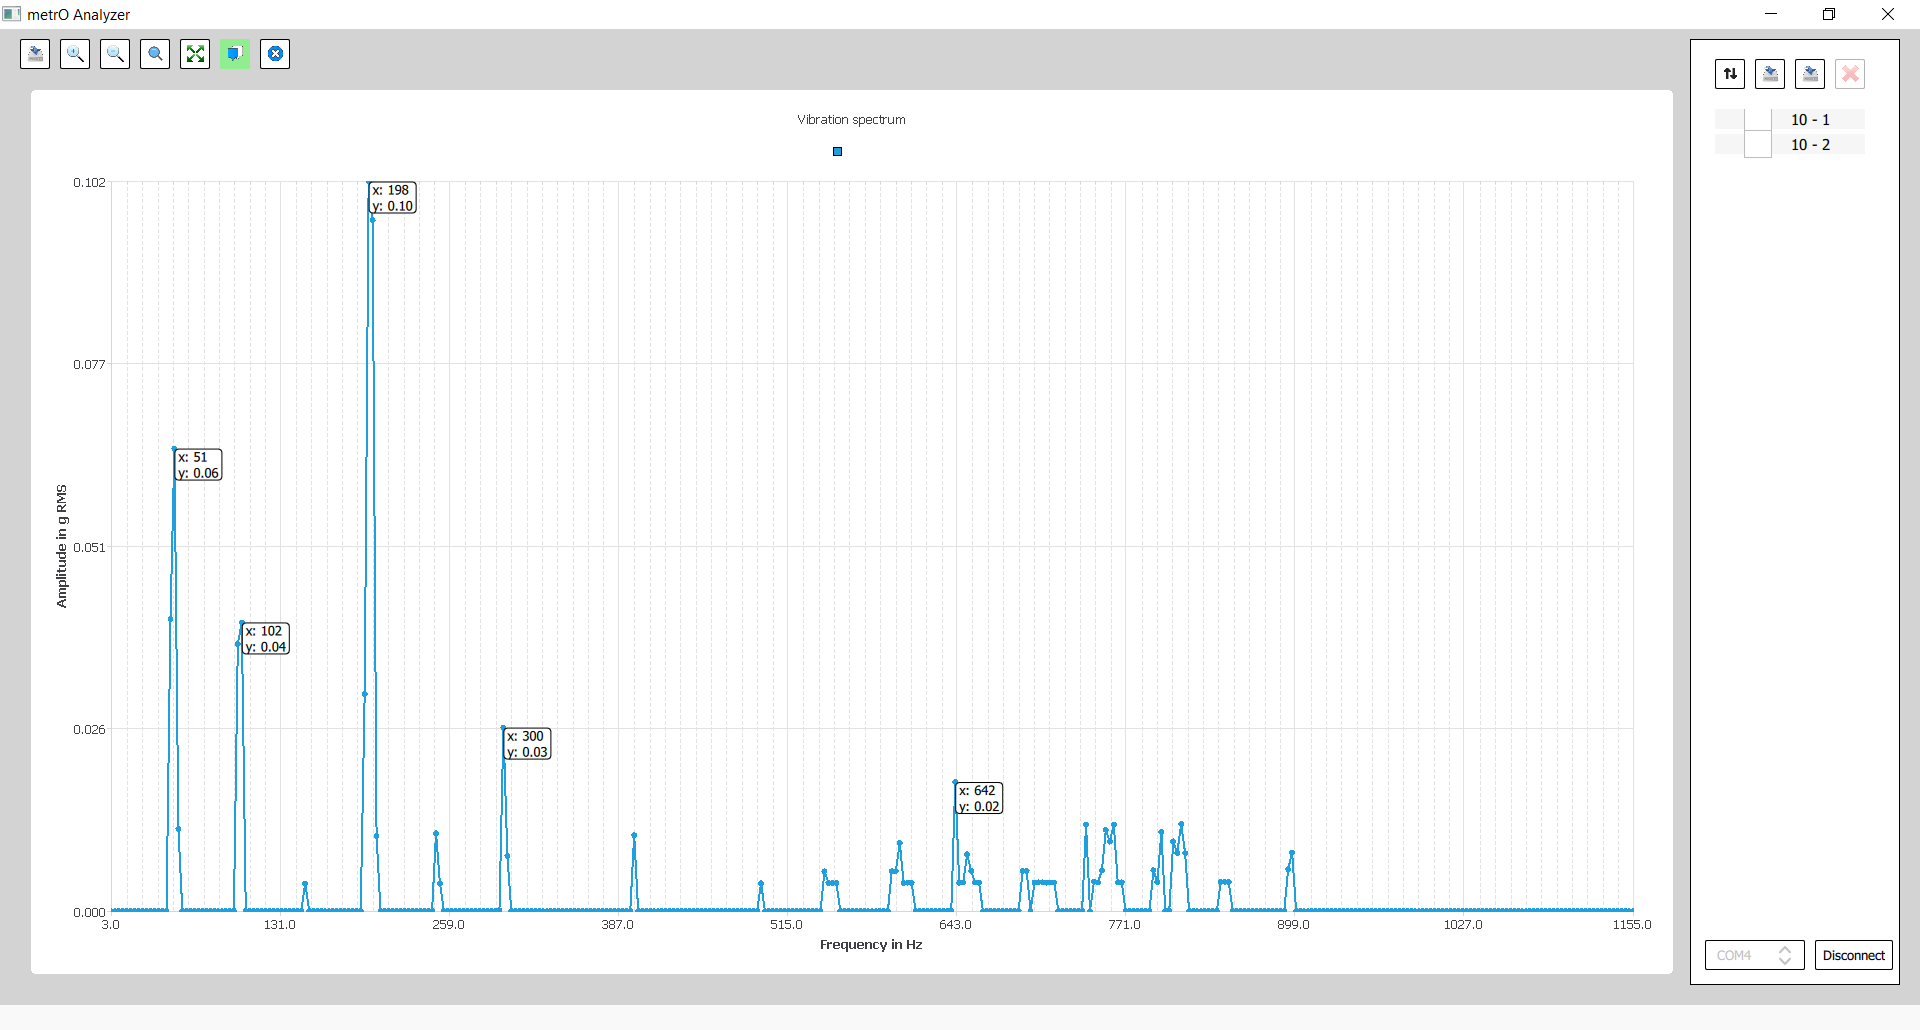Close the metrO Analyzer window
1920x1030 pixels.
[x=1888, y=14]
